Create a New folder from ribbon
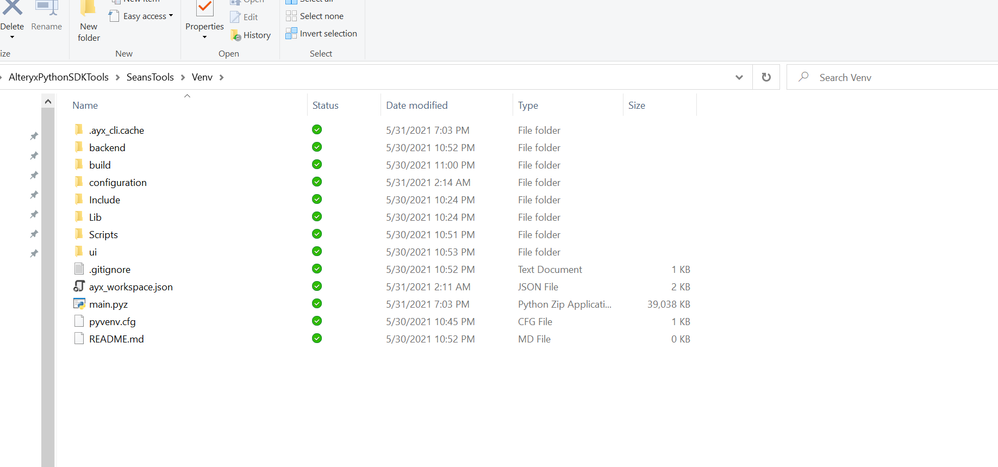 (x=88, y=21)
